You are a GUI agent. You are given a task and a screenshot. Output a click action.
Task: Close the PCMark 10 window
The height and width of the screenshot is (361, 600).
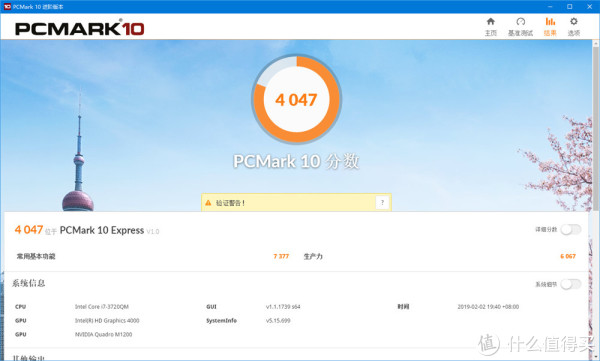click(590, 7)
